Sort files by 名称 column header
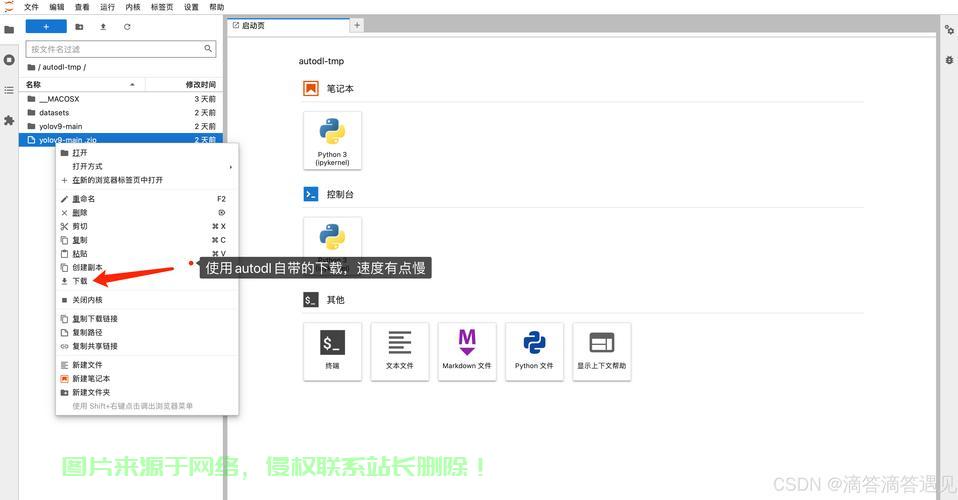Image resolution: width=958 pixels, height=500 pixels. (x=34, y=85)
